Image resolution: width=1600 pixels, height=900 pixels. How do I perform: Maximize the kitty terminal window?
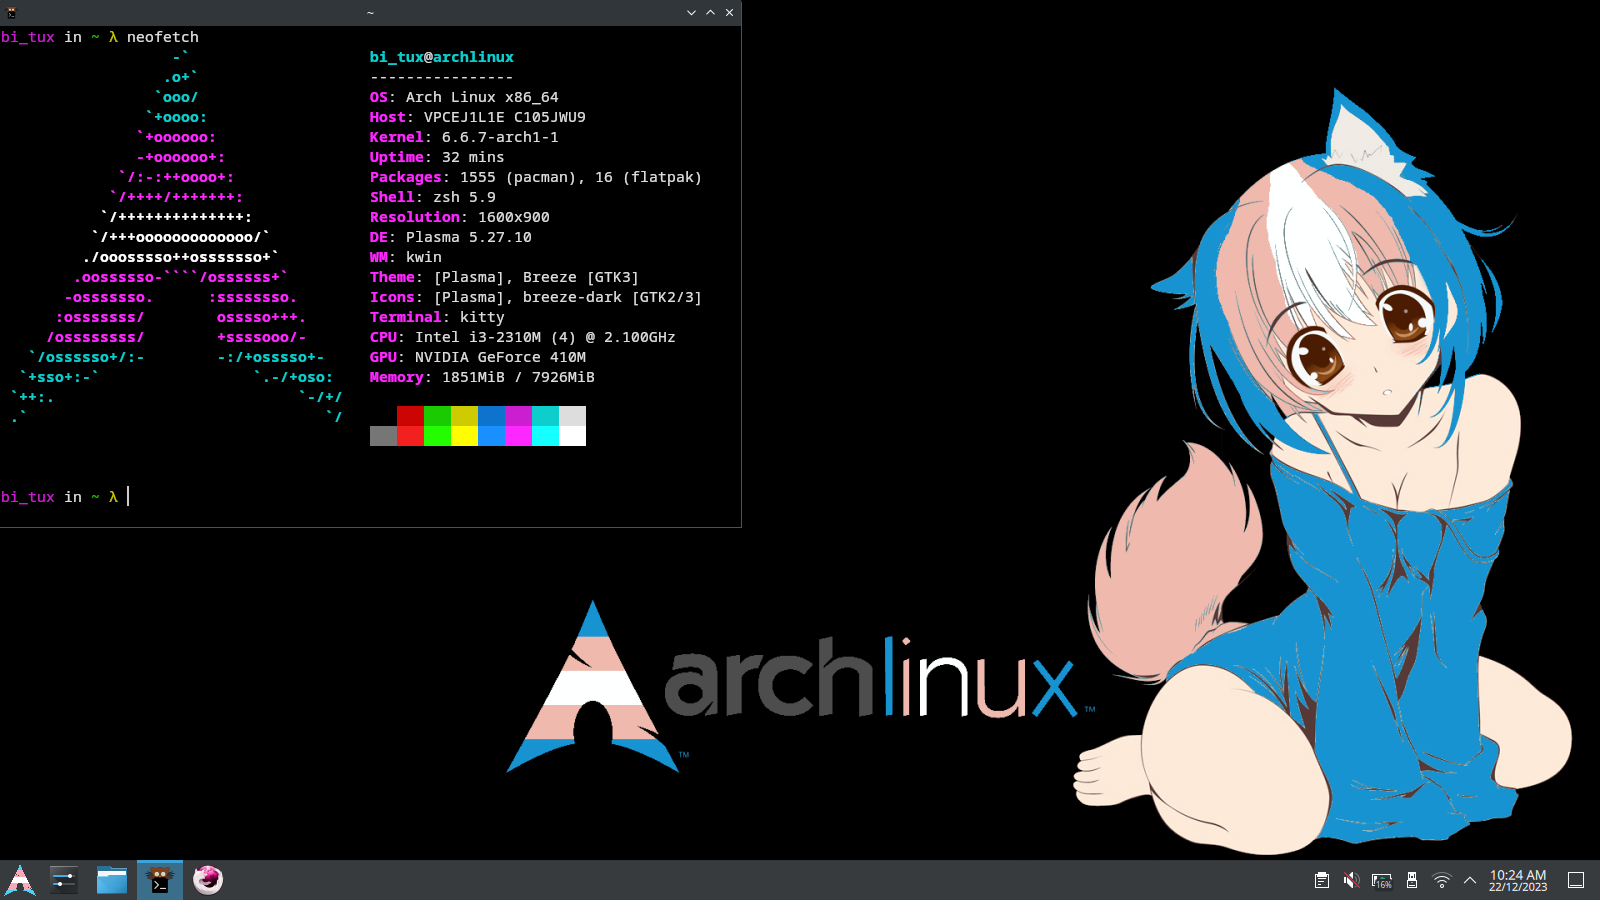(710, 13)
